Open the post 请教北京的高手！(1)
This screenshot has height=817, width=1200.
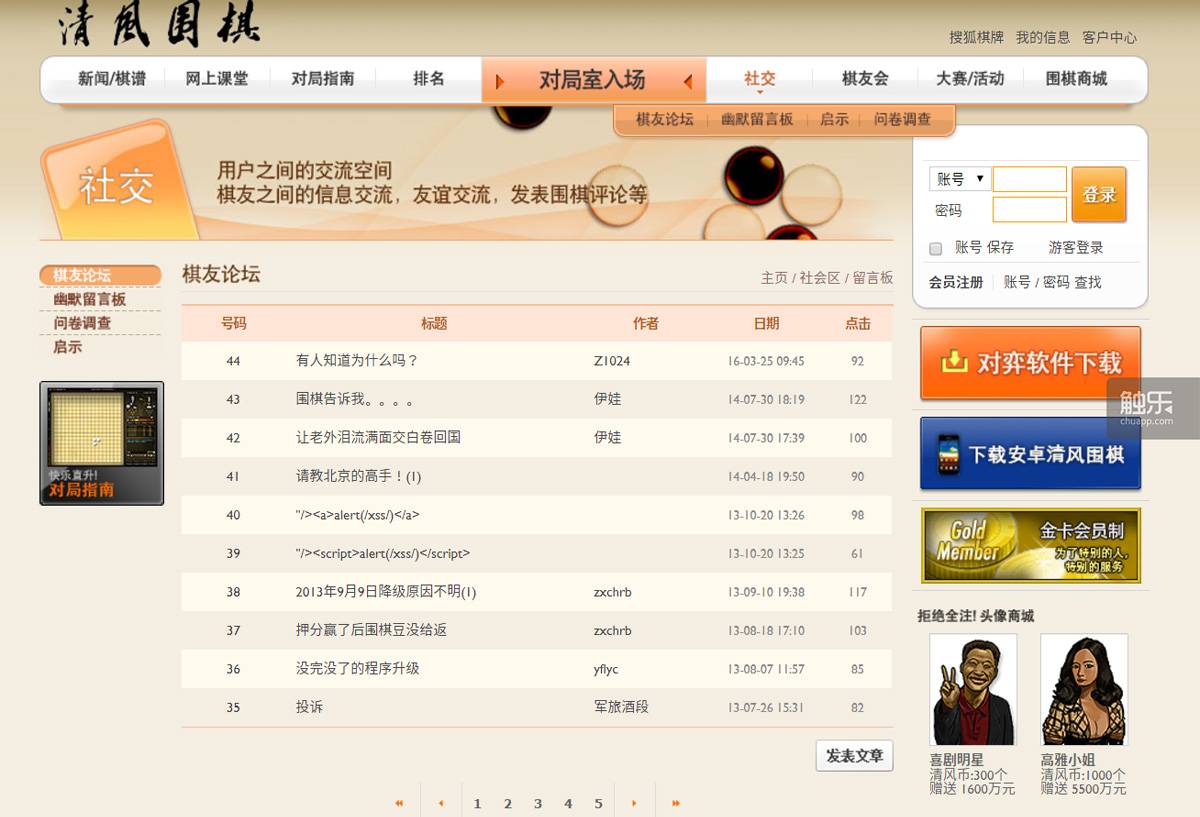[x=358, y=476]
